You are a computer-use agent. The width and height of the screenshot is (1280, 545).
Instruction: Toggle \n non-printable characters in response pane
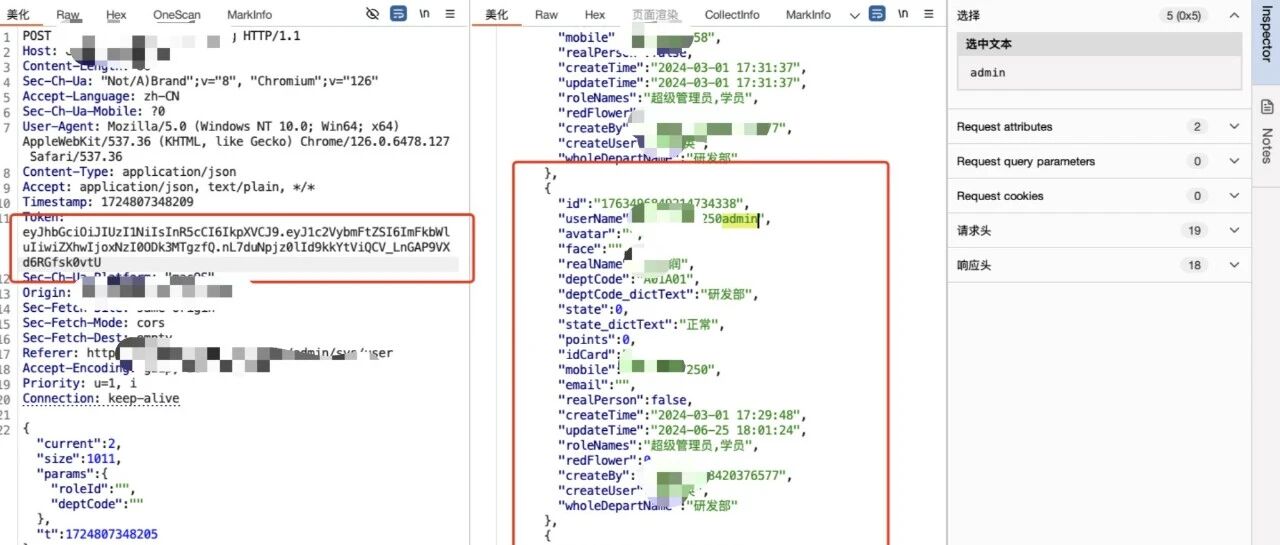point(904,14)
